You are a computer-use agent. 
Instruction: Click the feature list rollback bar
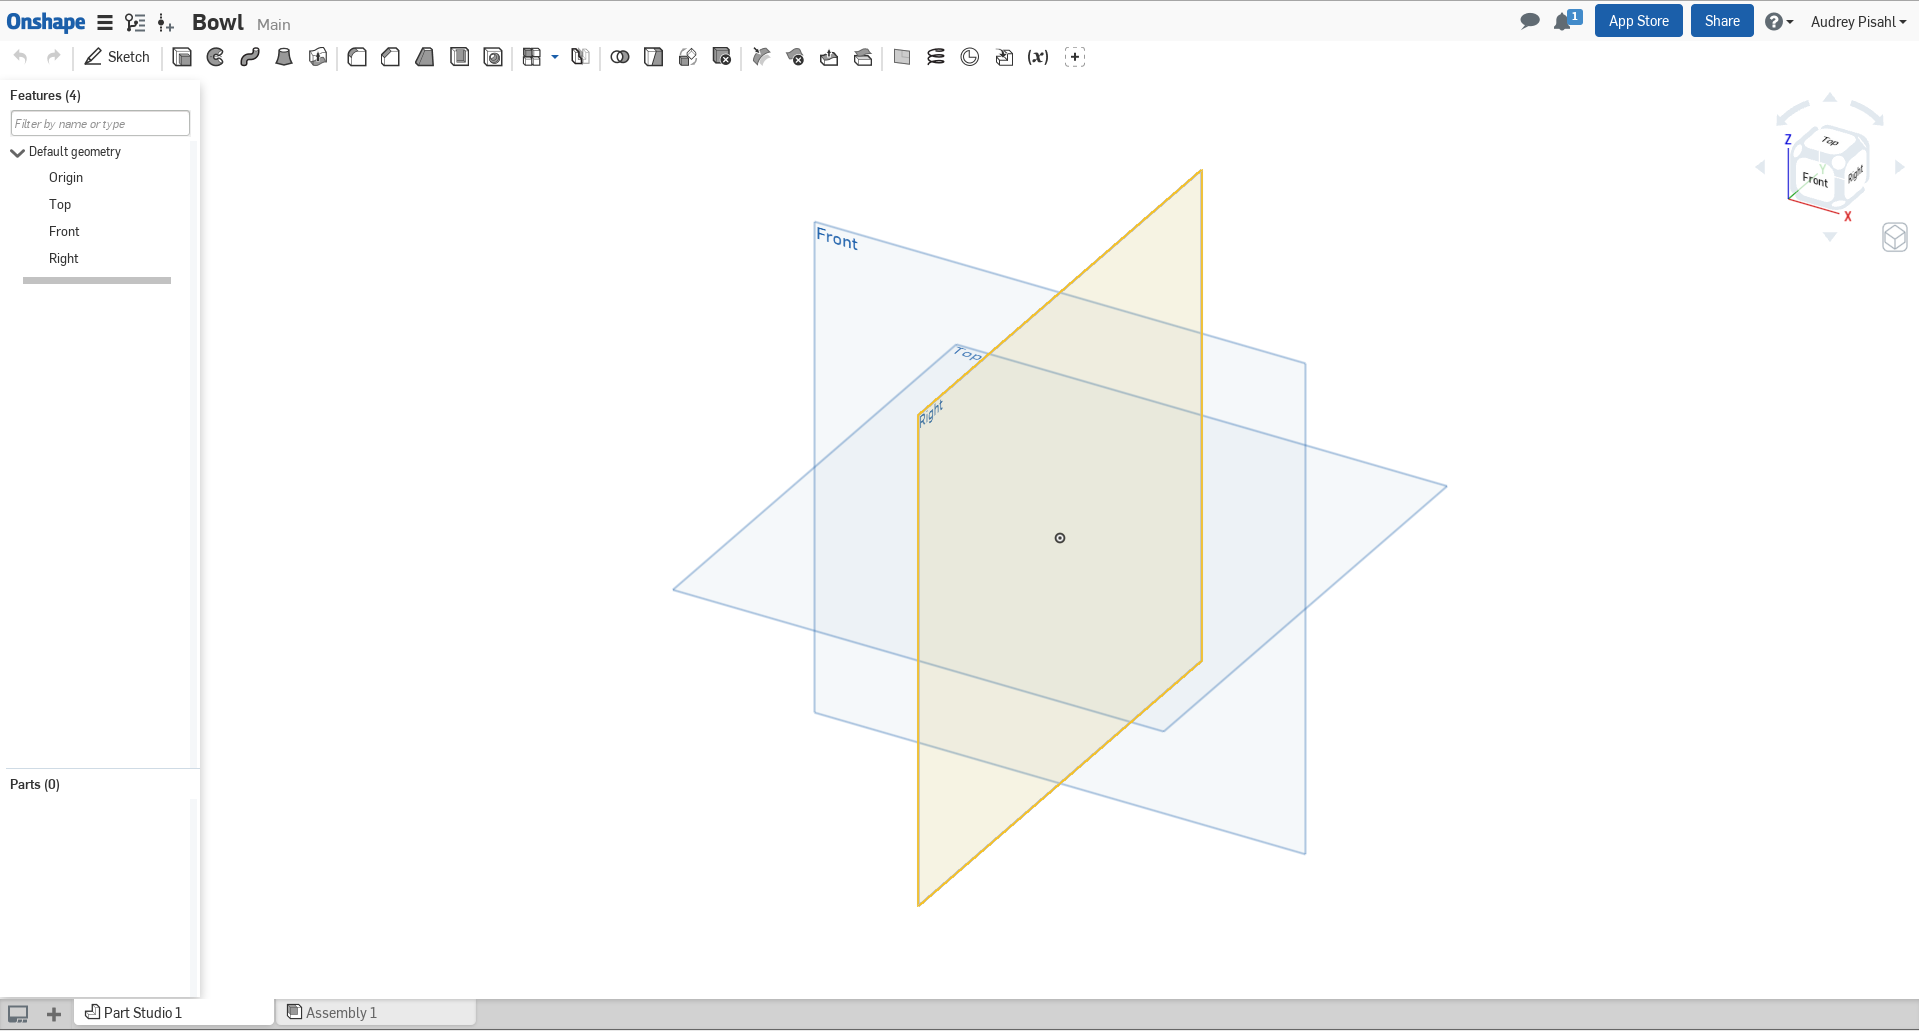pos(97,281)
